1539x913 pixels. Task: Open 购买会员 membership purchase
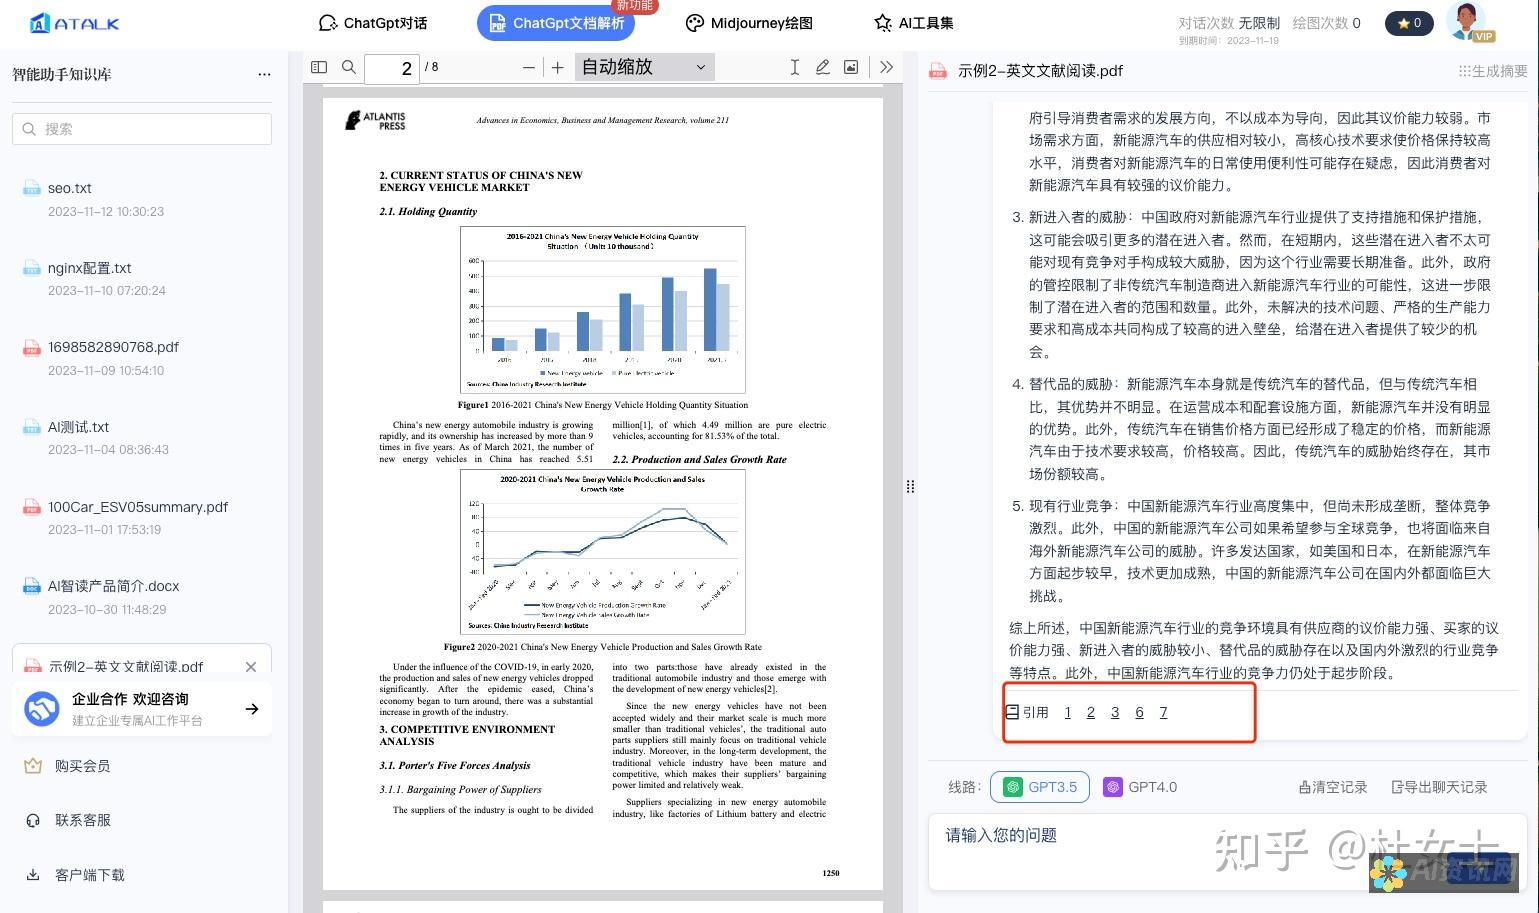pos(82,766)
